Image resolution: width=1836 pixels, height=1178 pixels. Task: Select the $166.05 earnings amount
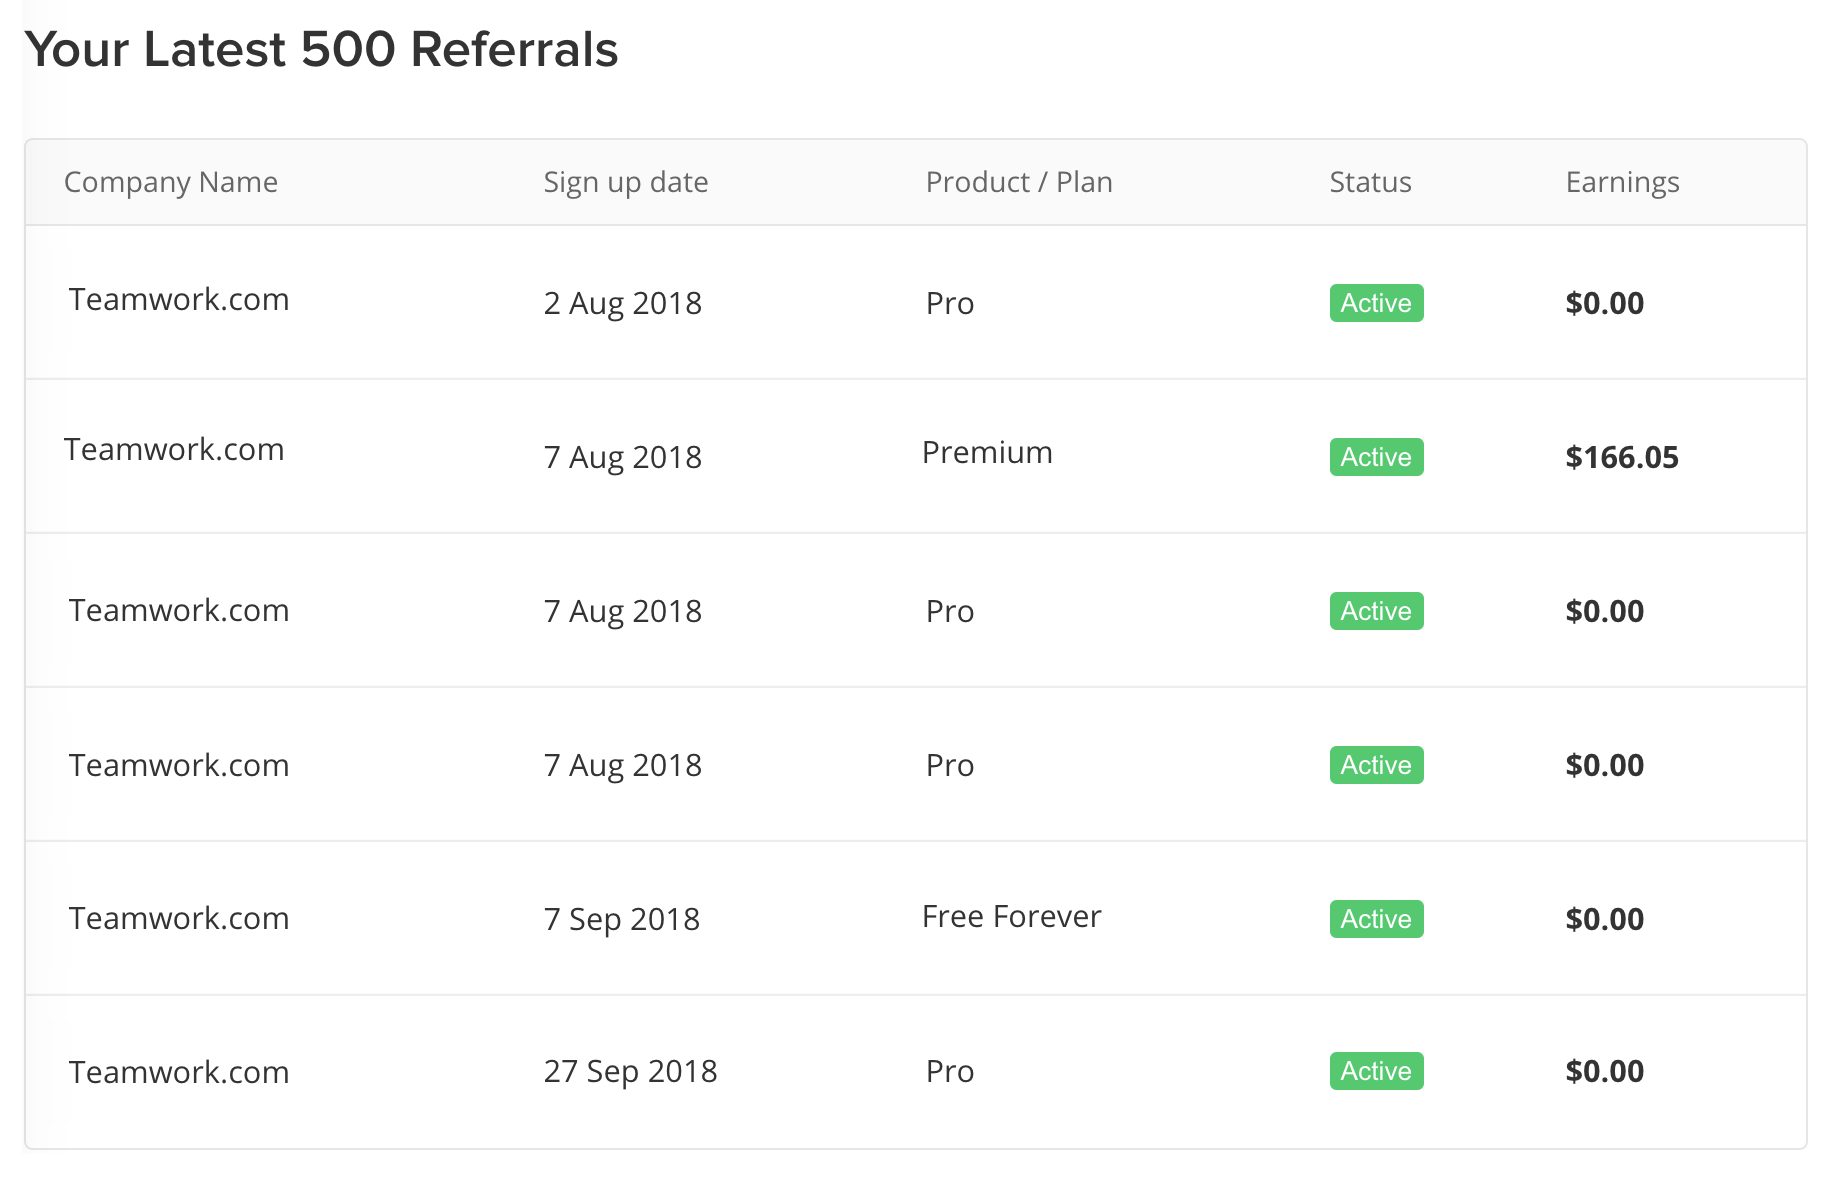click(x=1622, y=457)
